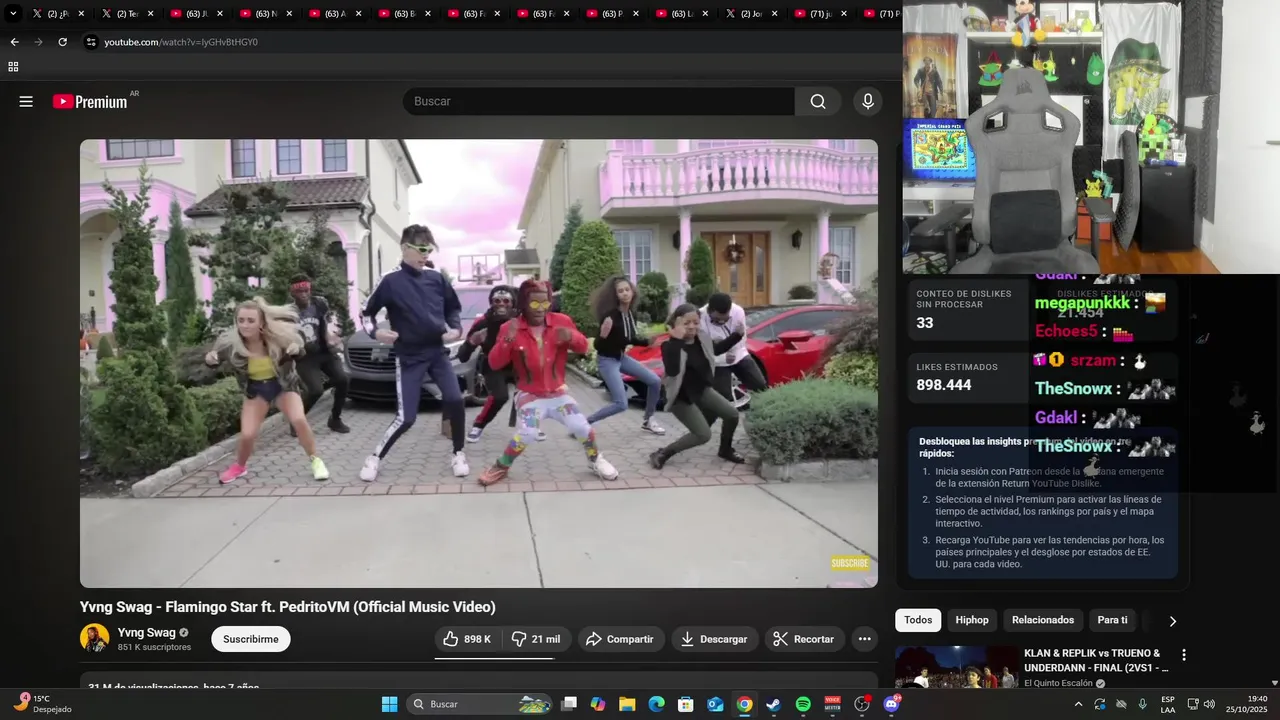Open Outlook from taskbar
The image size is (1280, 720).
pyautogui.click(x=715, y=704)
